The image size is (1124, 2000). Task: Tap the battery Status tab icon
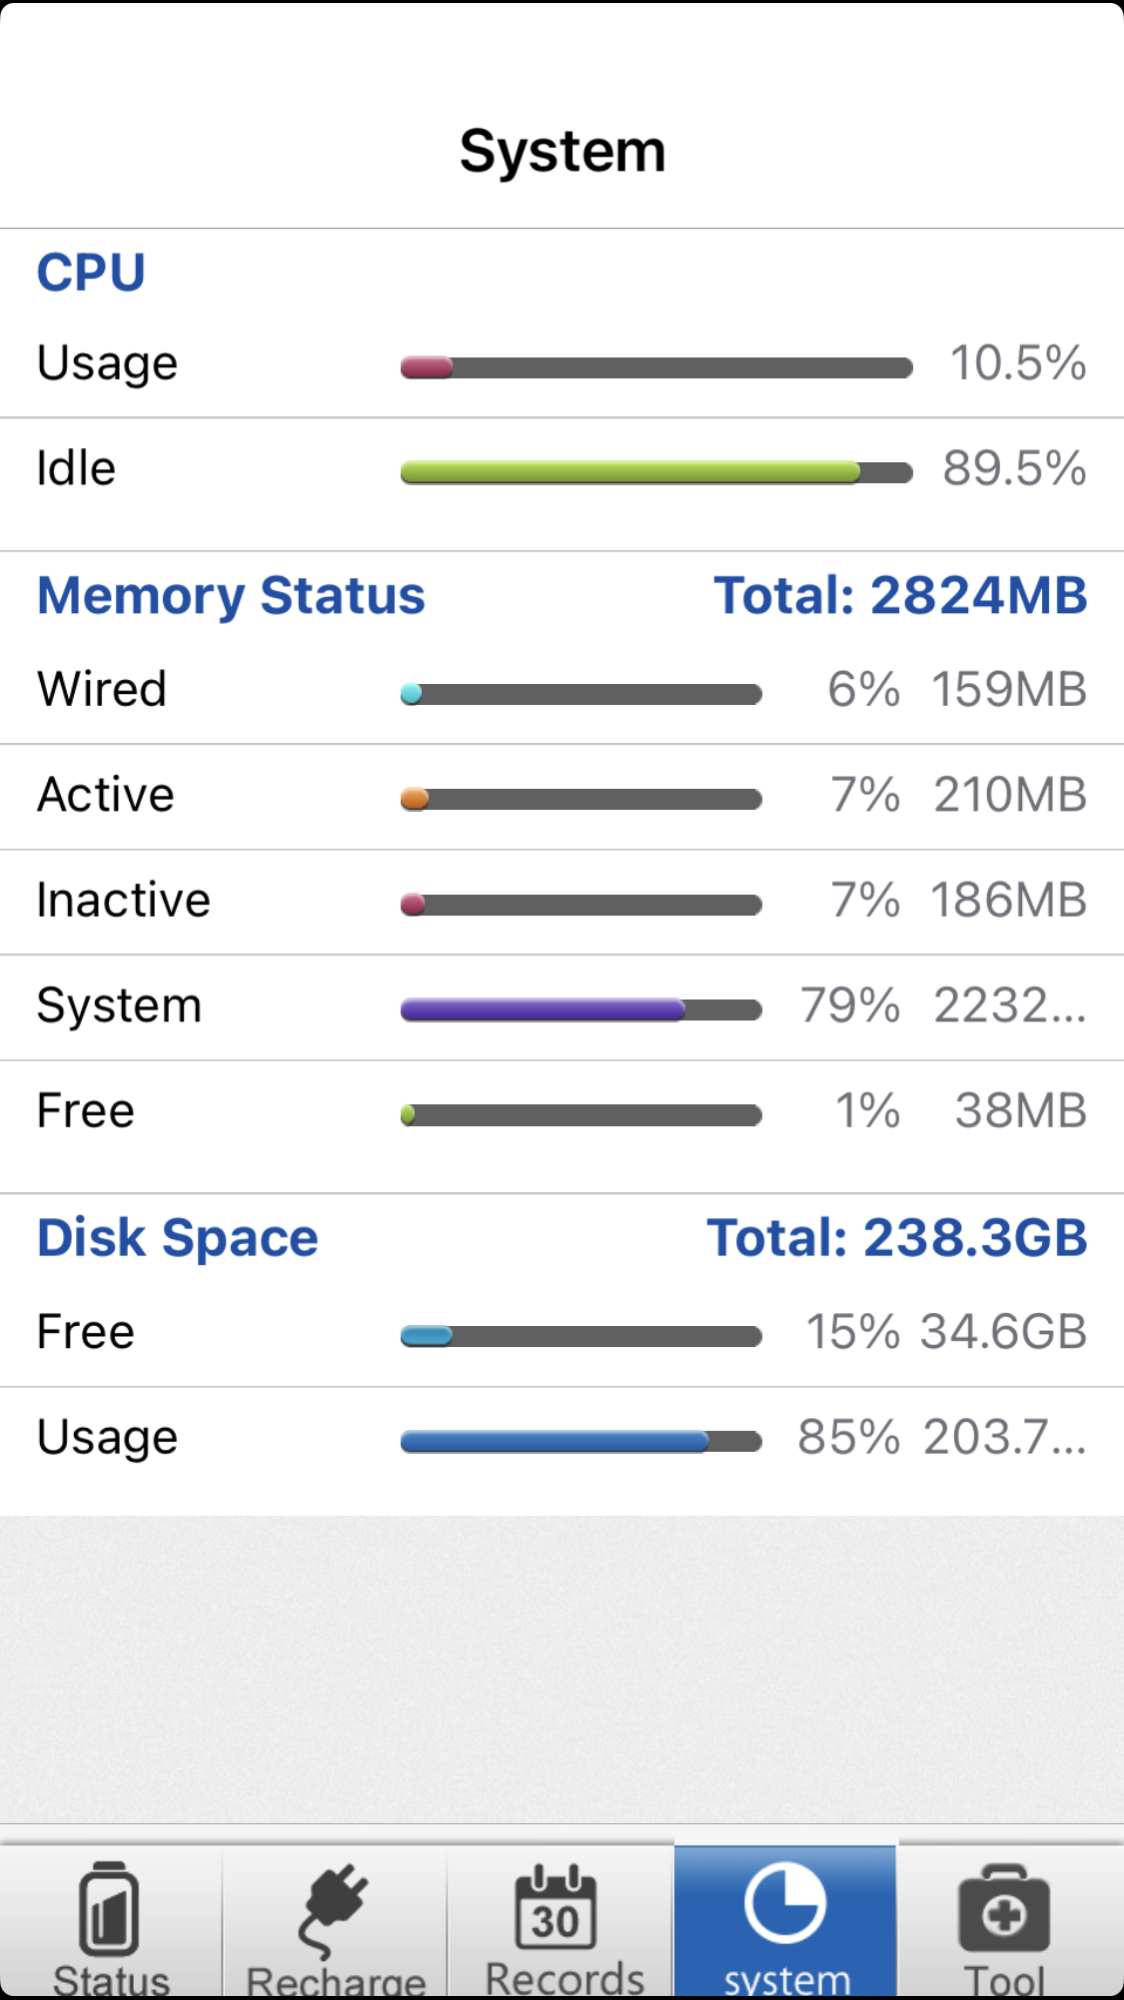tap(109, 1910)
